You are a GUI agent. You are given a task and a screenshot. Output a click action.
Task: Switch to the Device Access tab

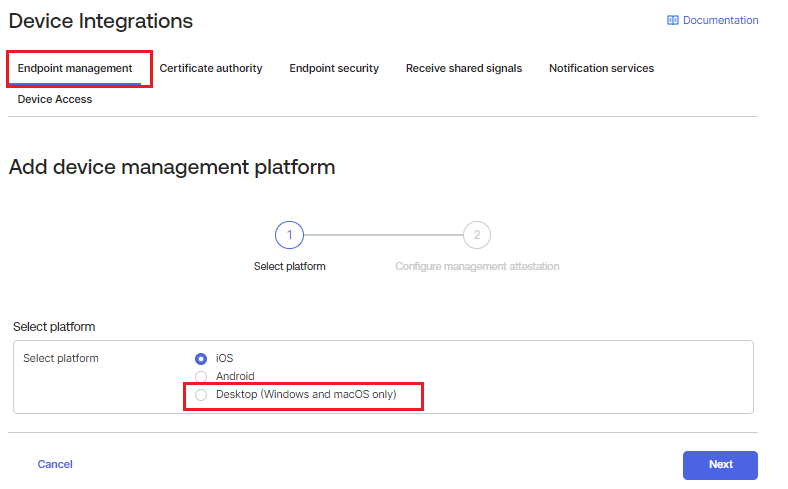tap(55, 99)
